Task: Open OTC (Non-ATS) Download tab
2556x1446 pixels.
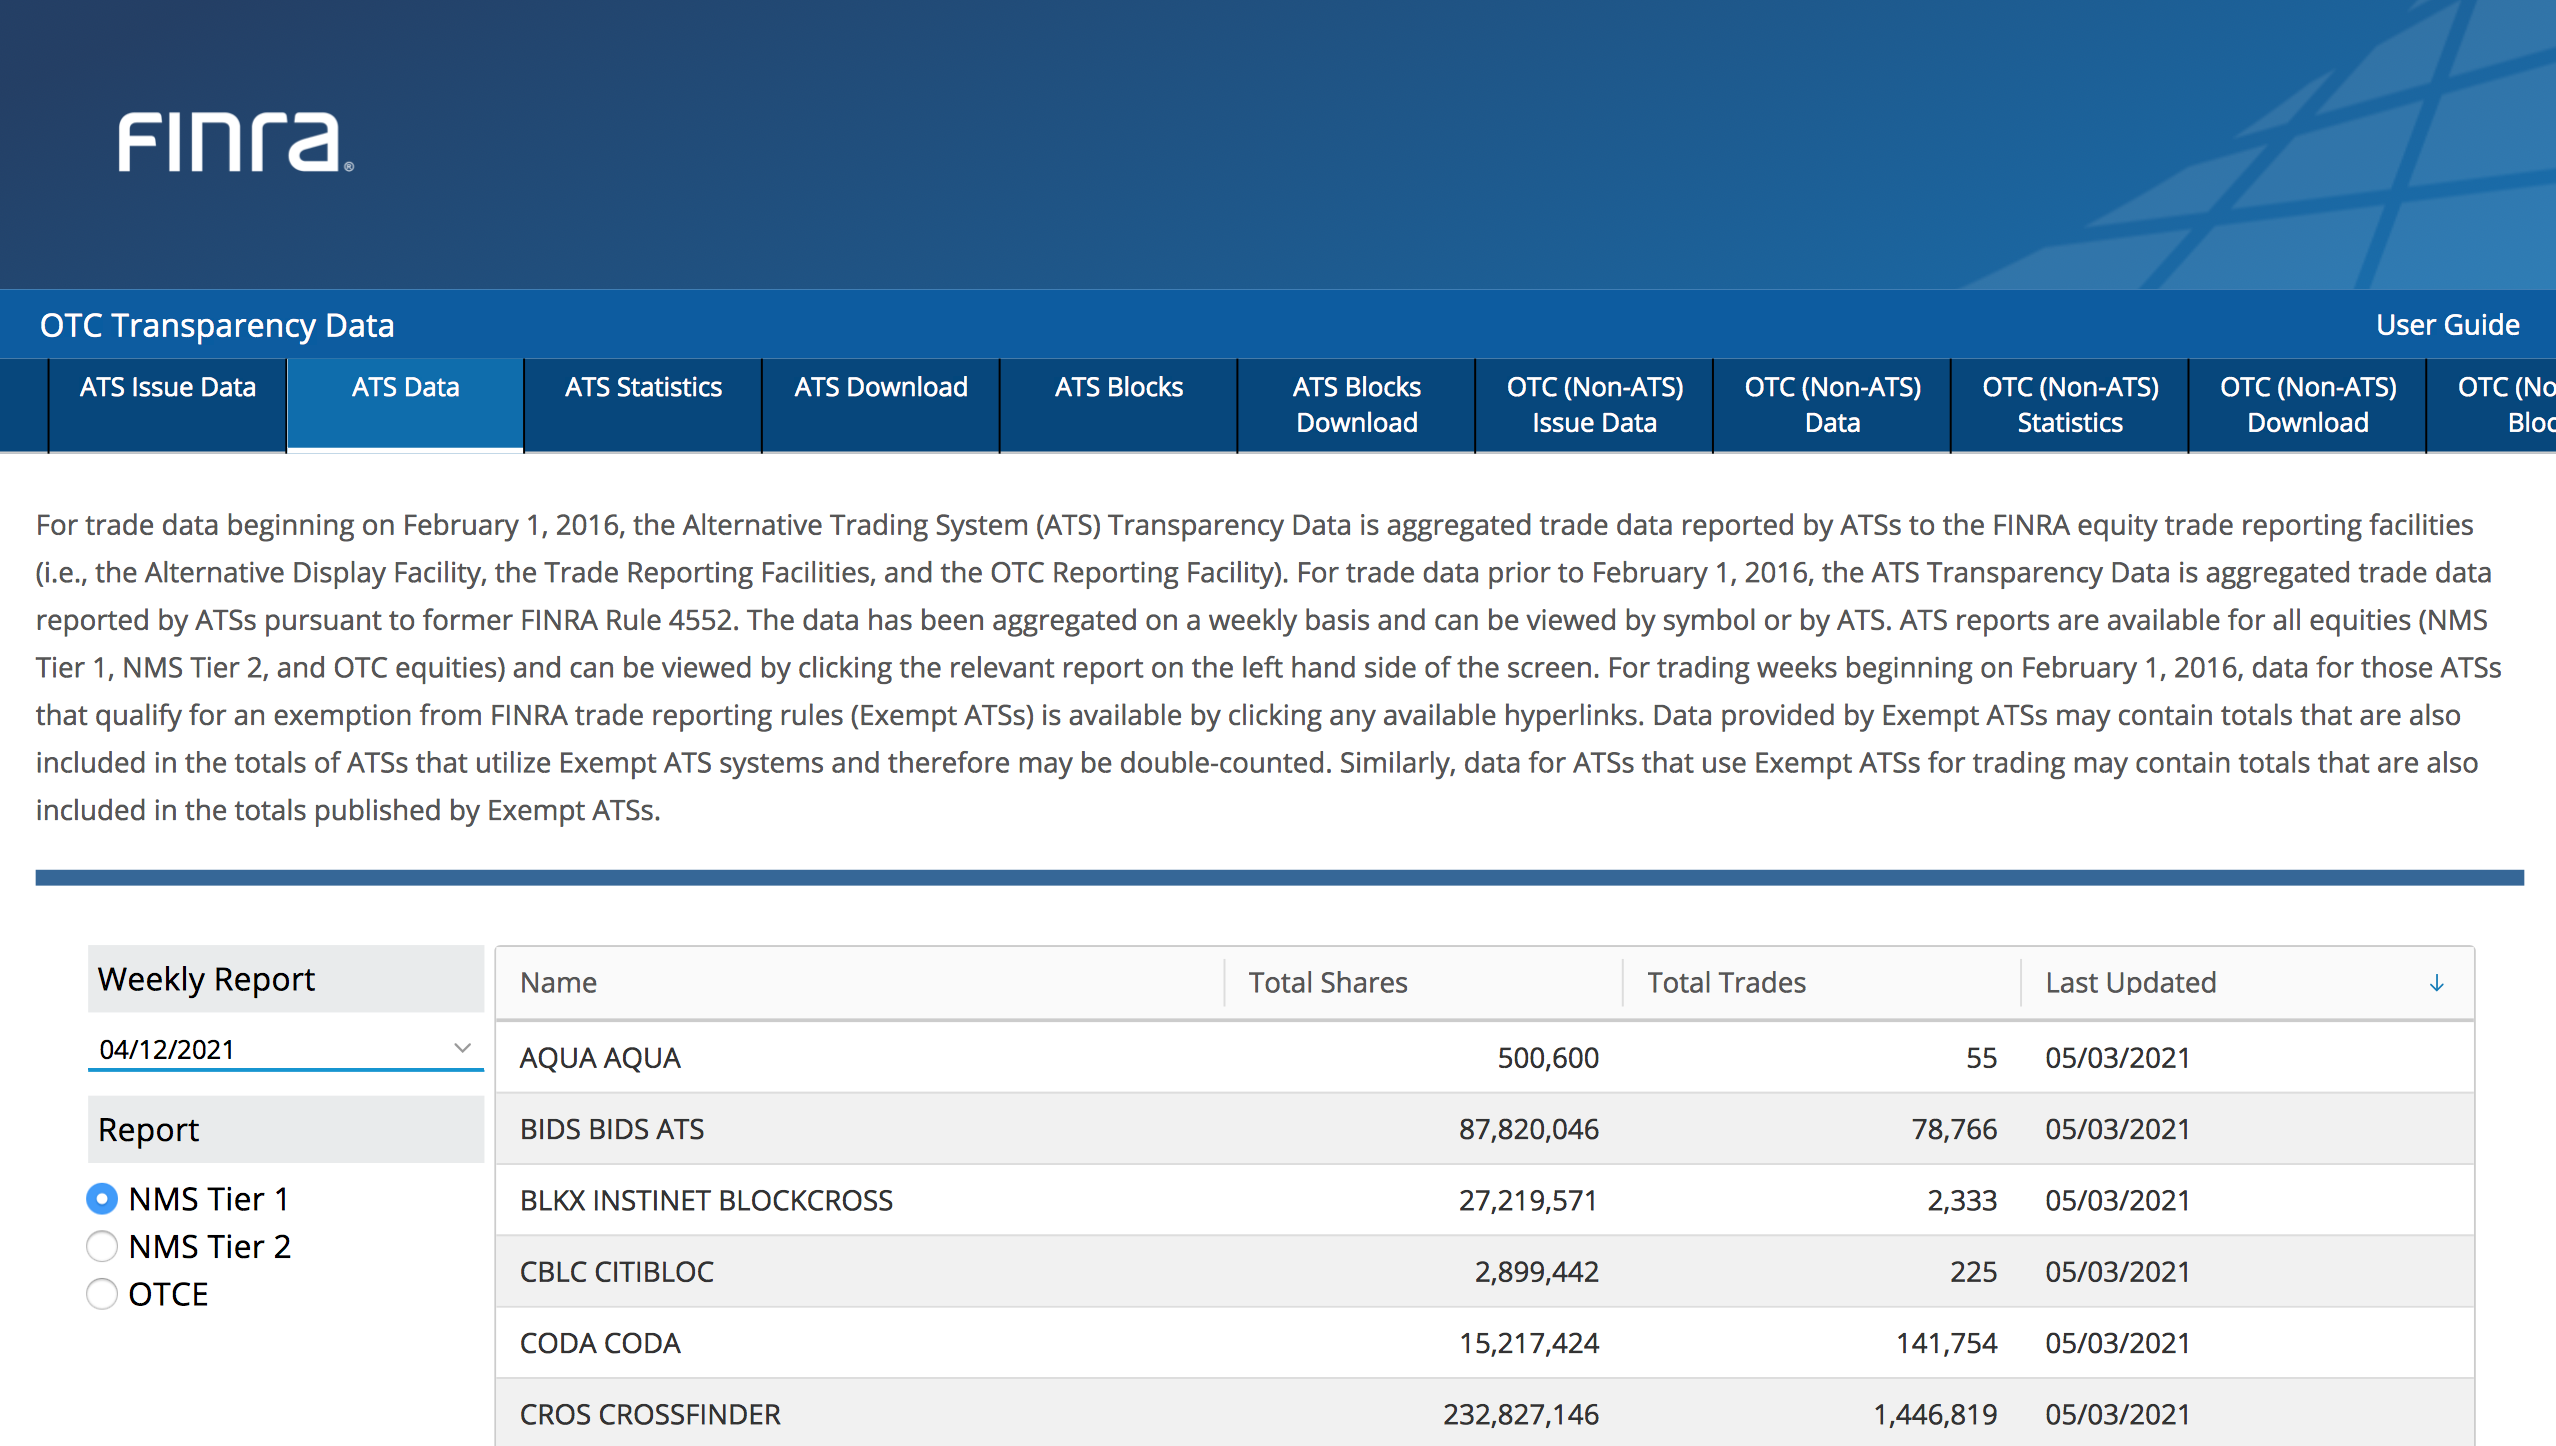Action: pos(2309,404)
